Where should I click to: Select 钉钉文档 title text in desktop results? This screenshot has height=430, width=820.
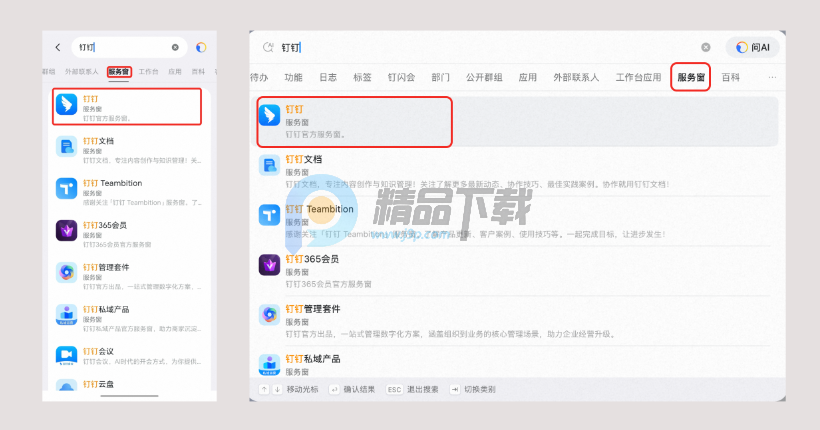tap(304, 159)
